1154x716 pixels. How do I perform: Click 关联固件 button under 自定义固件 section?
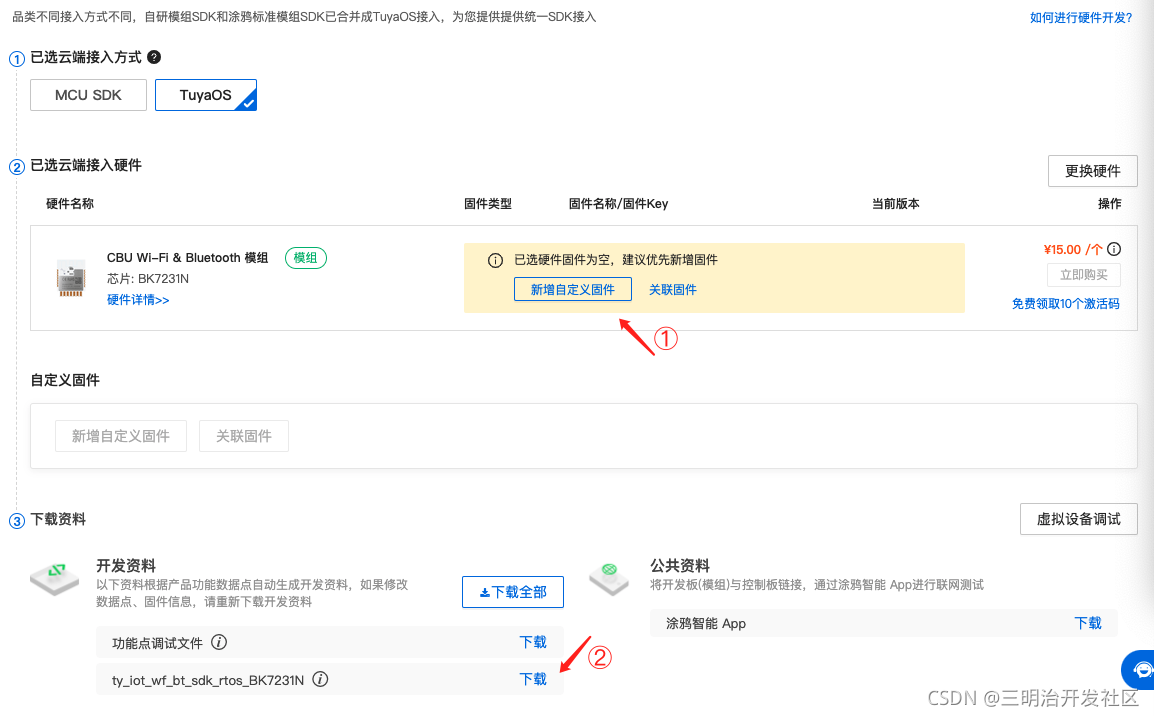coord(244,436)
